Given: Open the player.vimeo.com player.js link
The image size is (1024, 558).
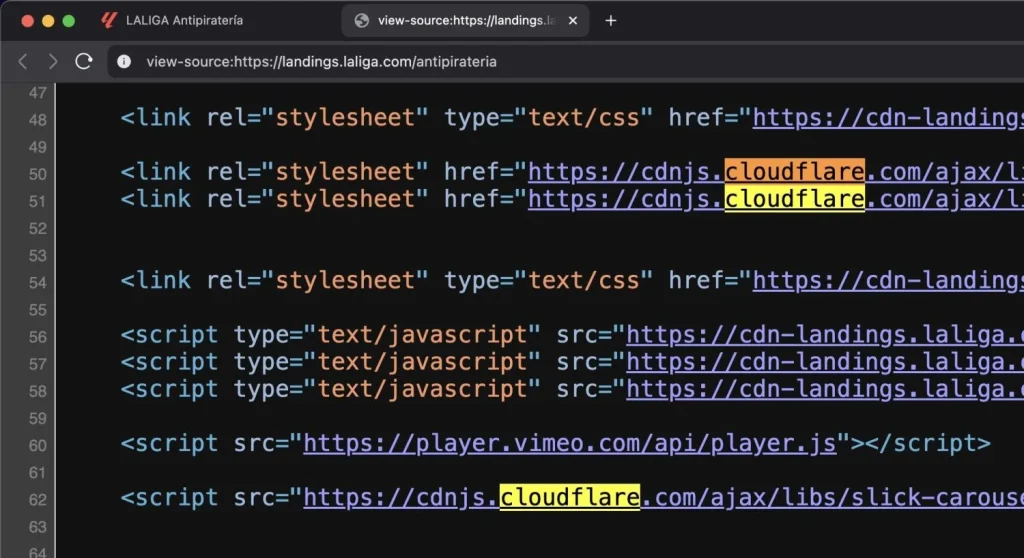Looking at the screenshot, I should pos(570,443).
